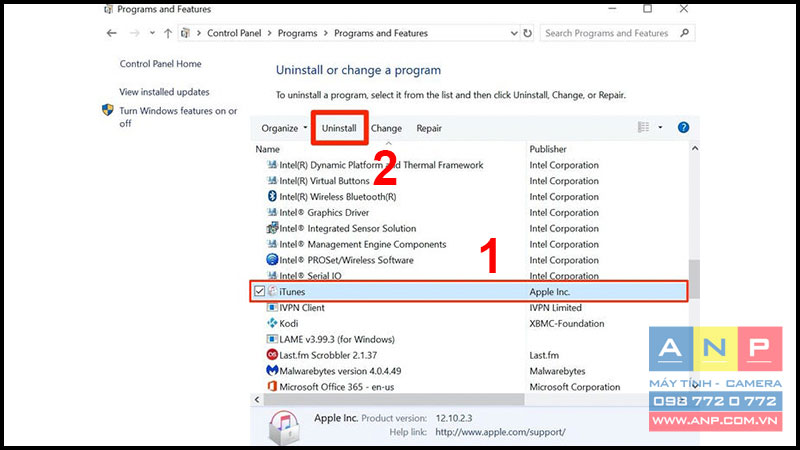Select IVPN Client entry

pos(302,307)
